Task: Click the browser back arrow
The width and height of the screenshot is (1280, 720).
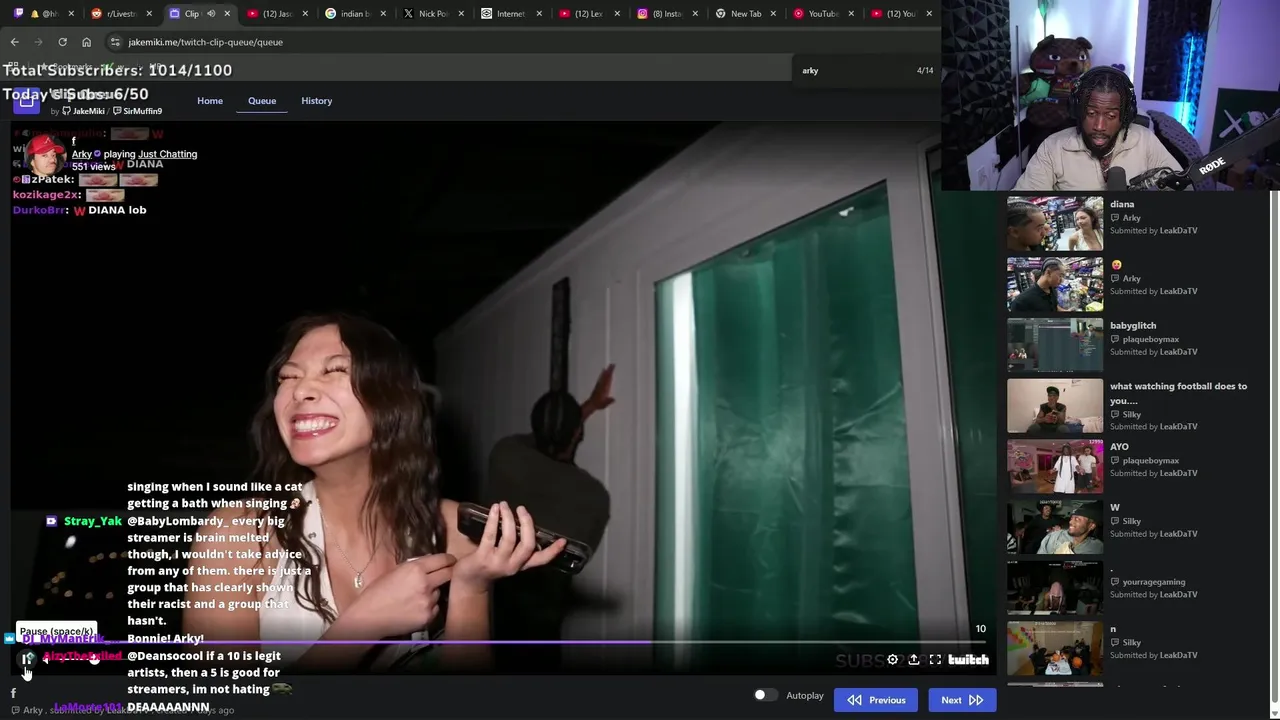Action: pos(14,42)
